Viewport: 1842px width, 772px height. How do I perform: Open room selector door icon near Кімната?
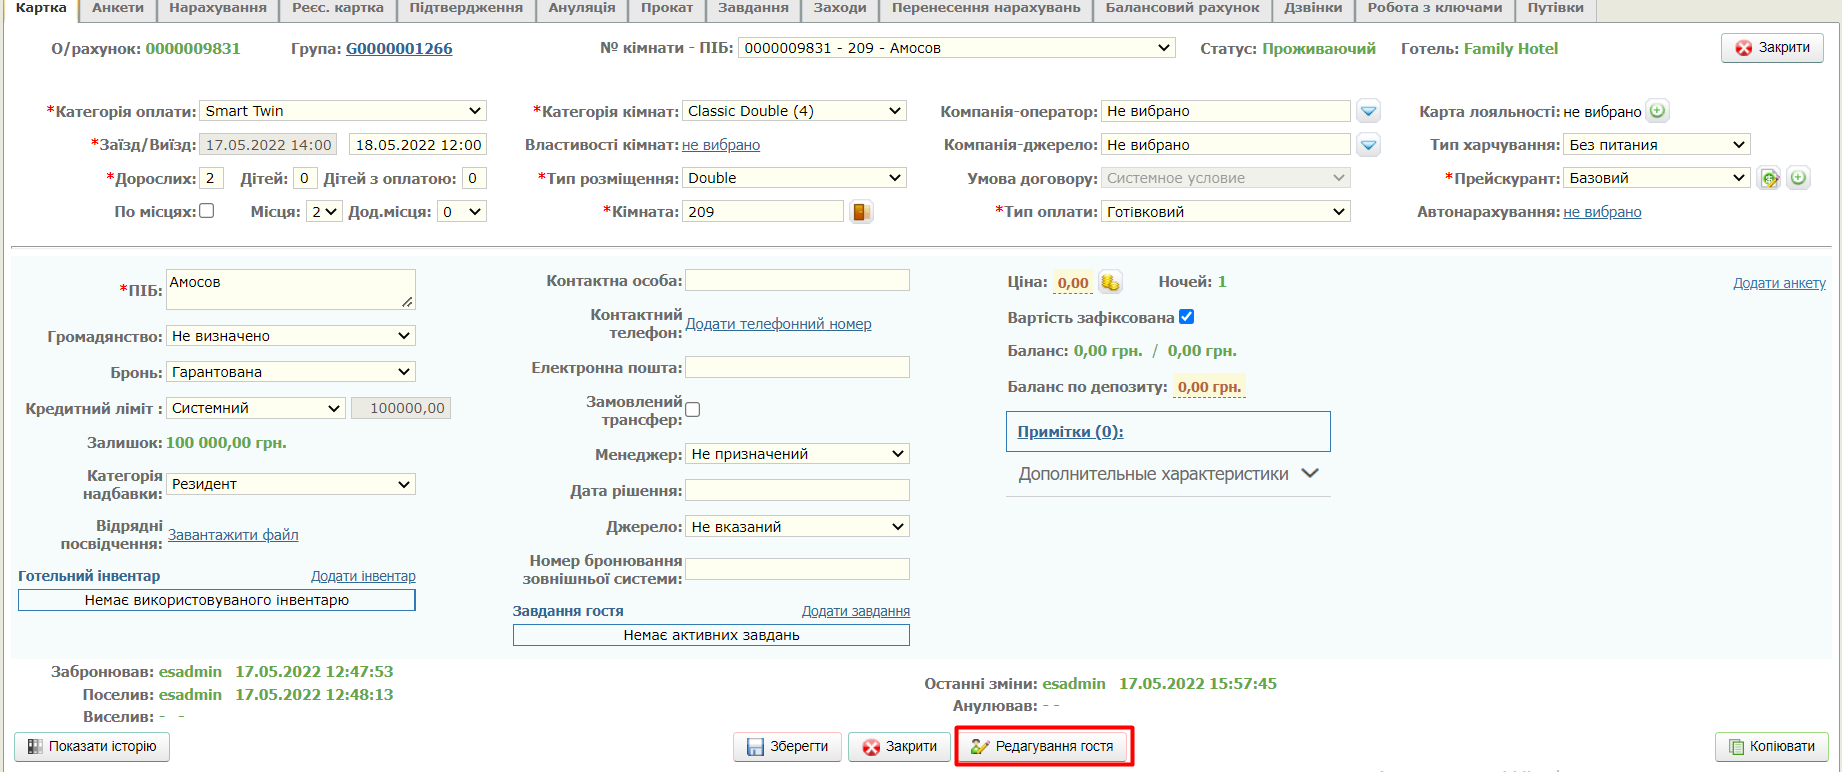click(860, 212)
